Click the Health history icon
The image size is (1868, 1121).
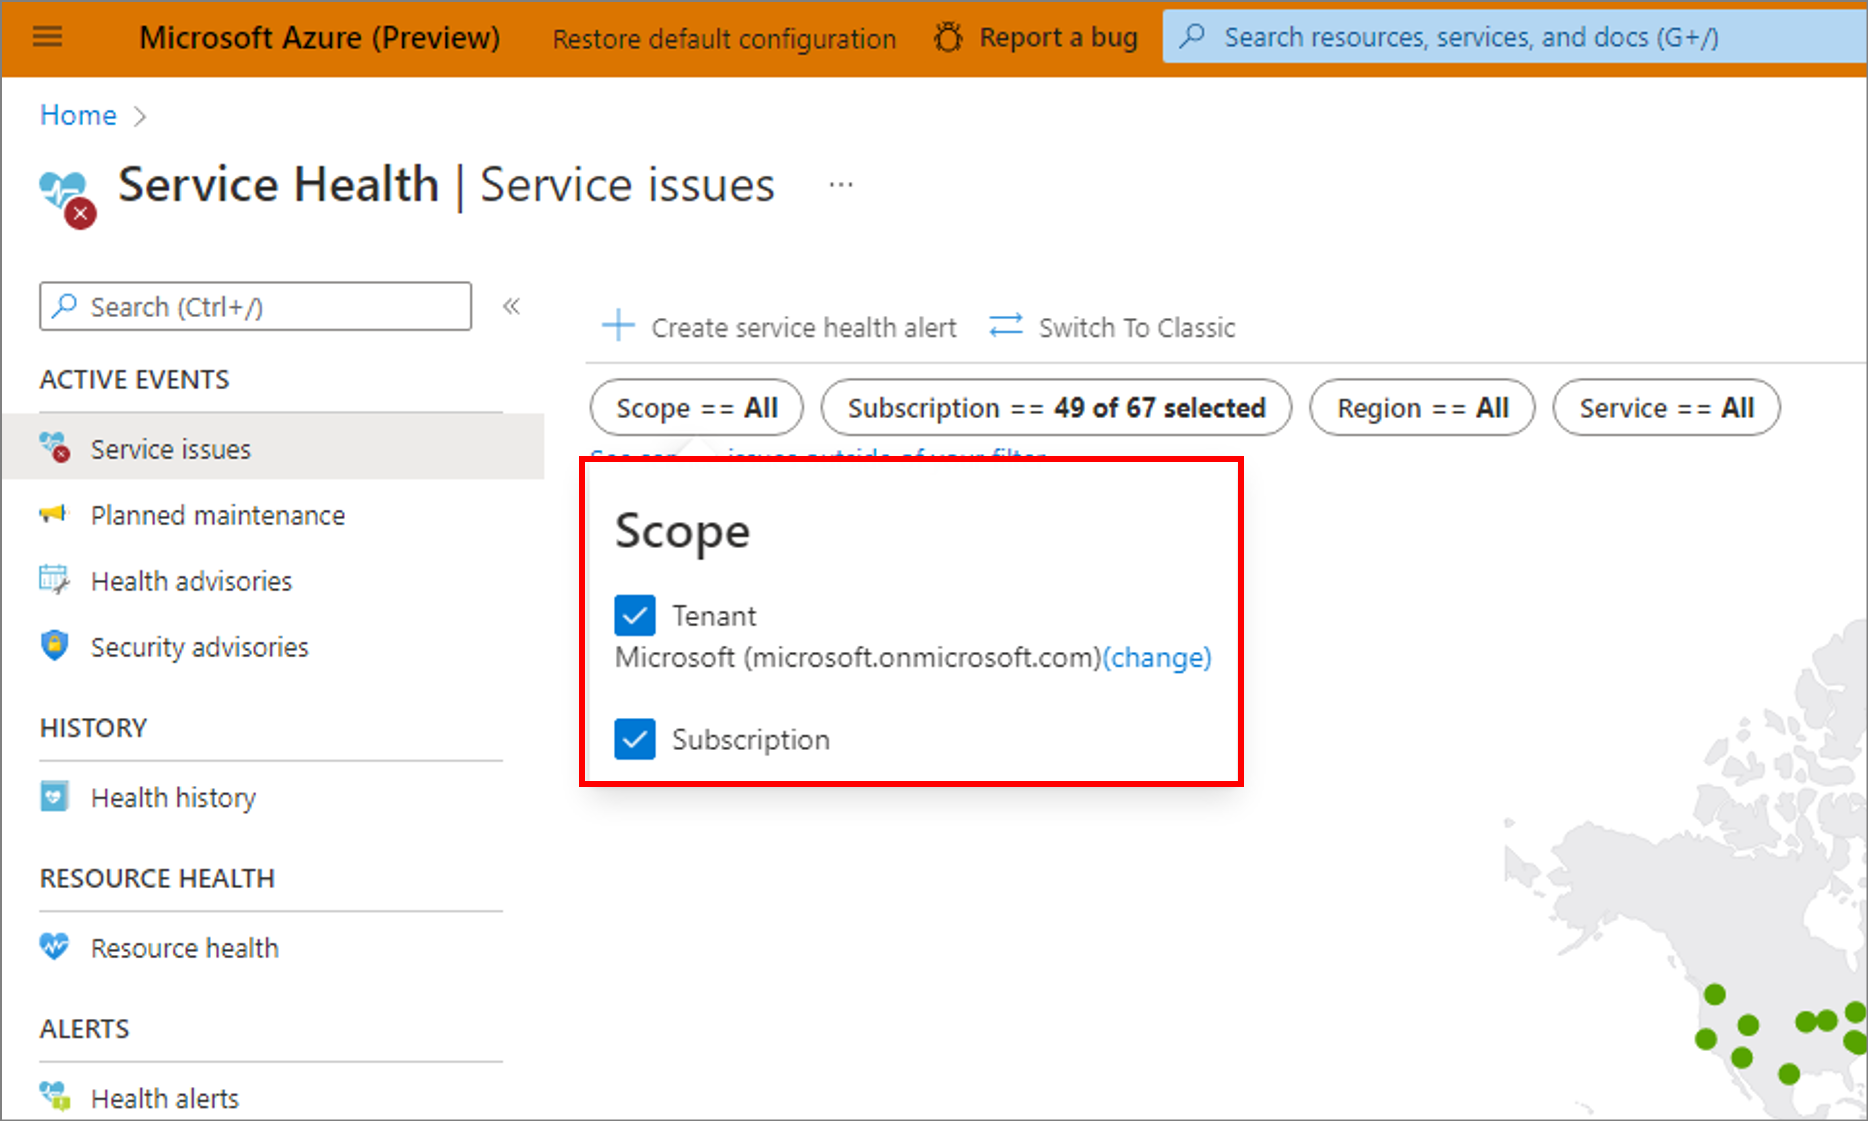54,797
